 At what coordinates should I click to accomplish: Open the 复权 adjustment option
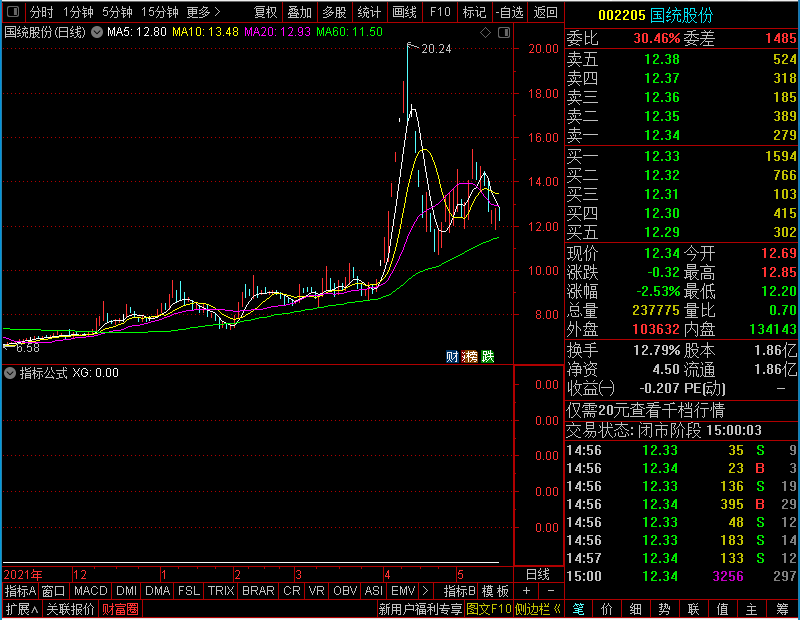tap(265, 12)
